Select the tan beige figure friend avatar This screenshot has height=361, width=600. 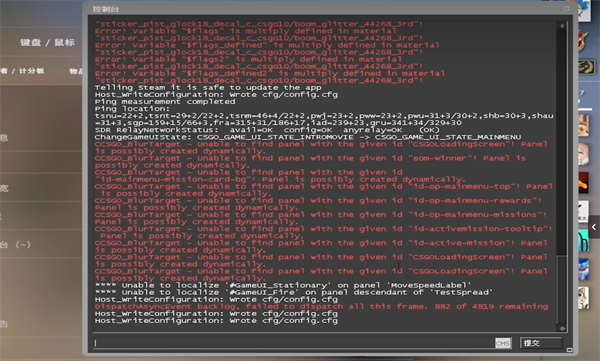click(x=583, y=125)
